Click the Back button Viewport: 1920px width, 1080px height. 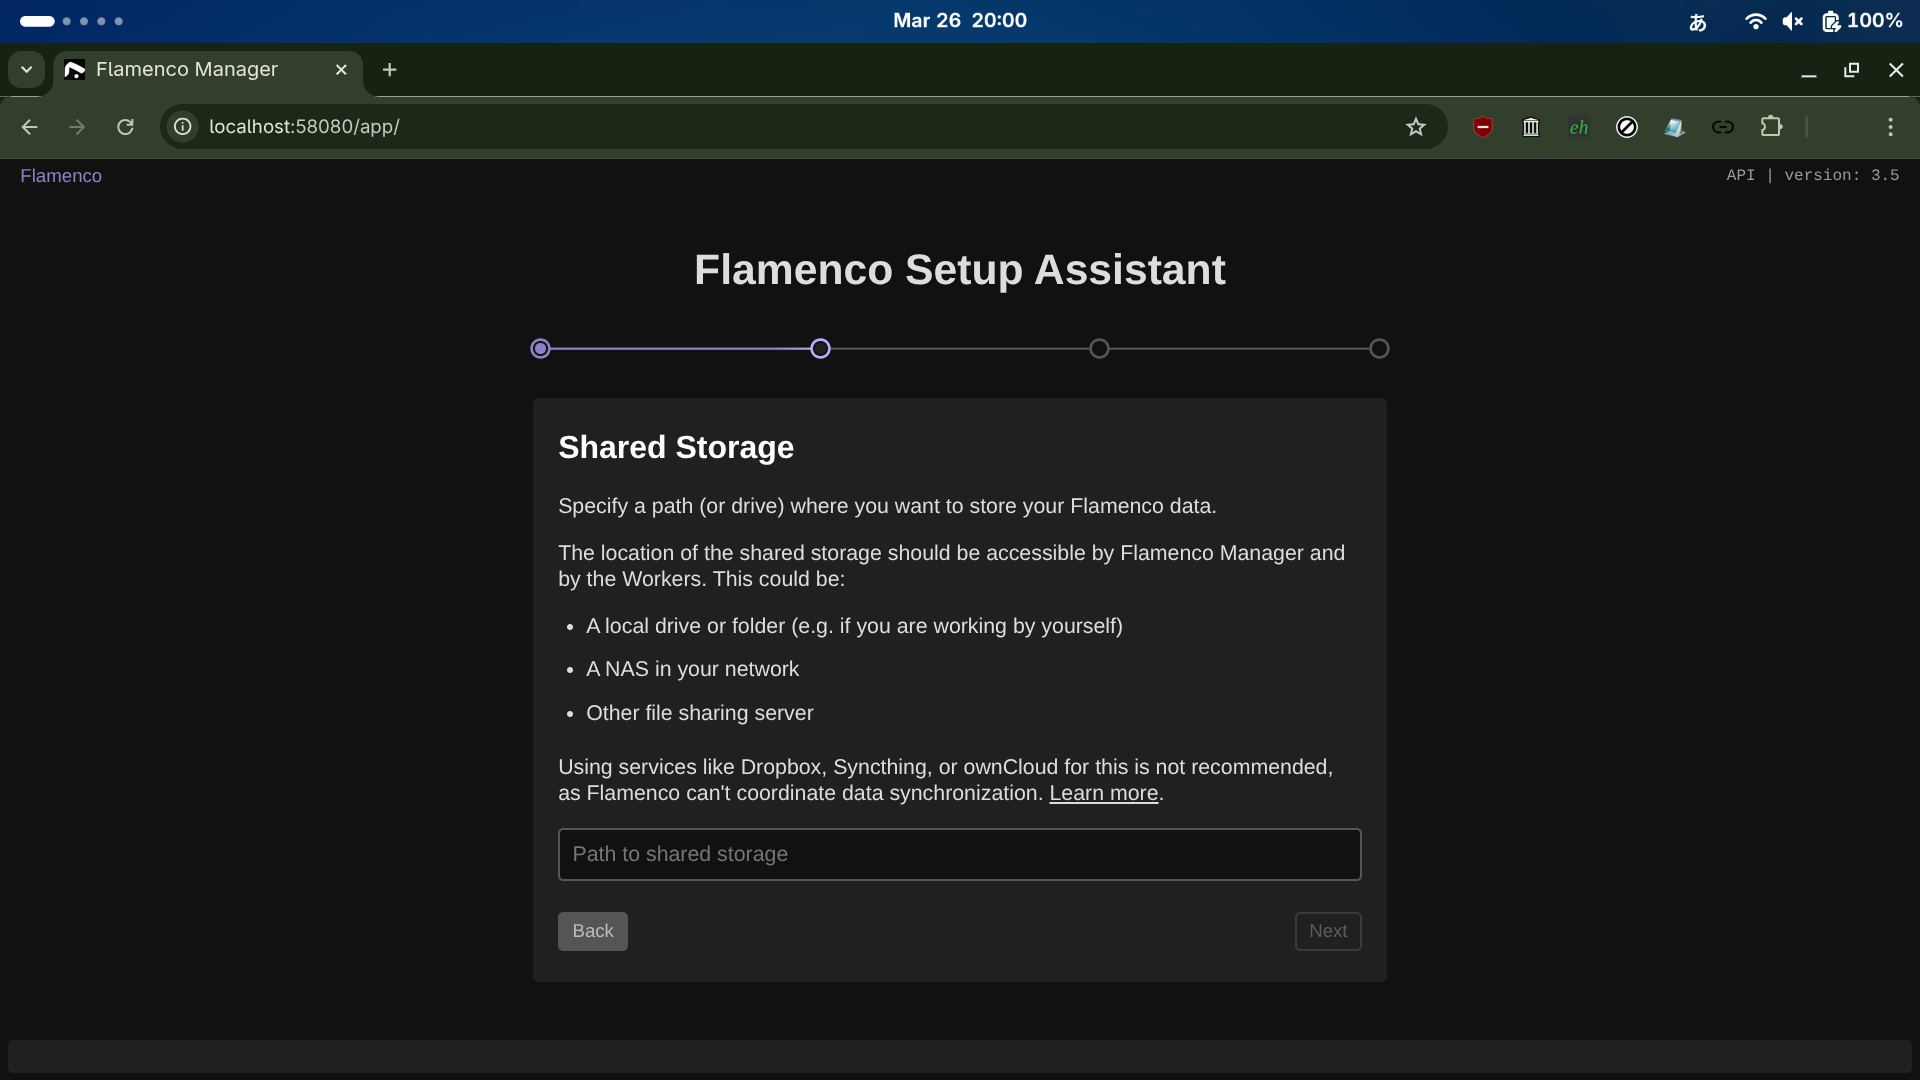[x=593, y=931]
